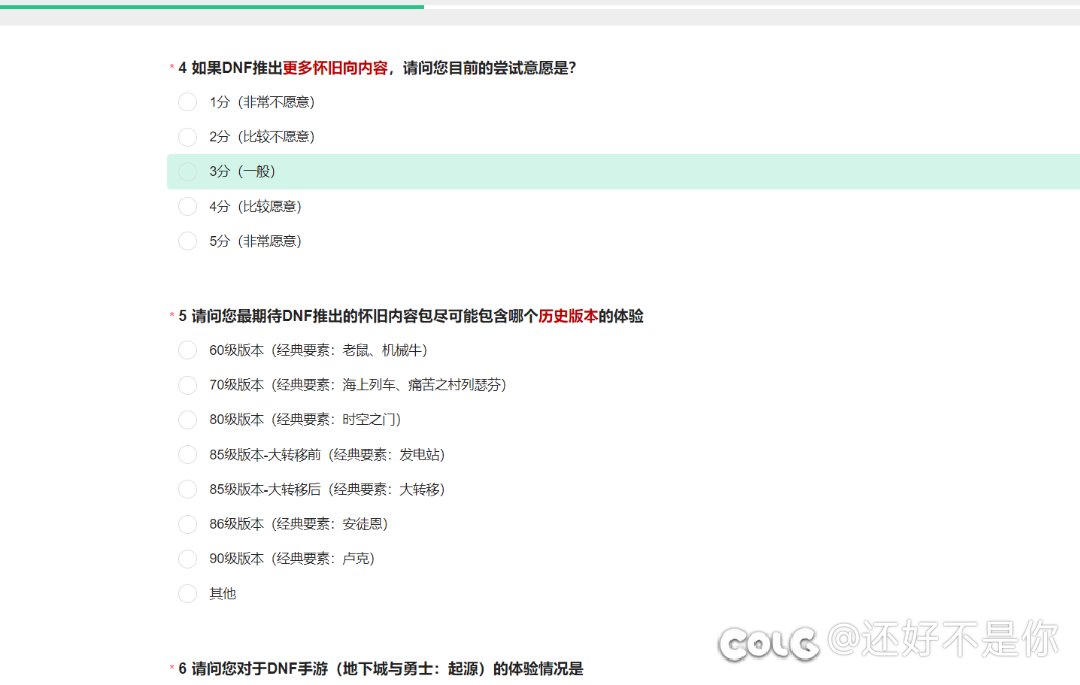
Task: Select the 1分 (非常不愿意) radio option
Action: tap(187, 102)
